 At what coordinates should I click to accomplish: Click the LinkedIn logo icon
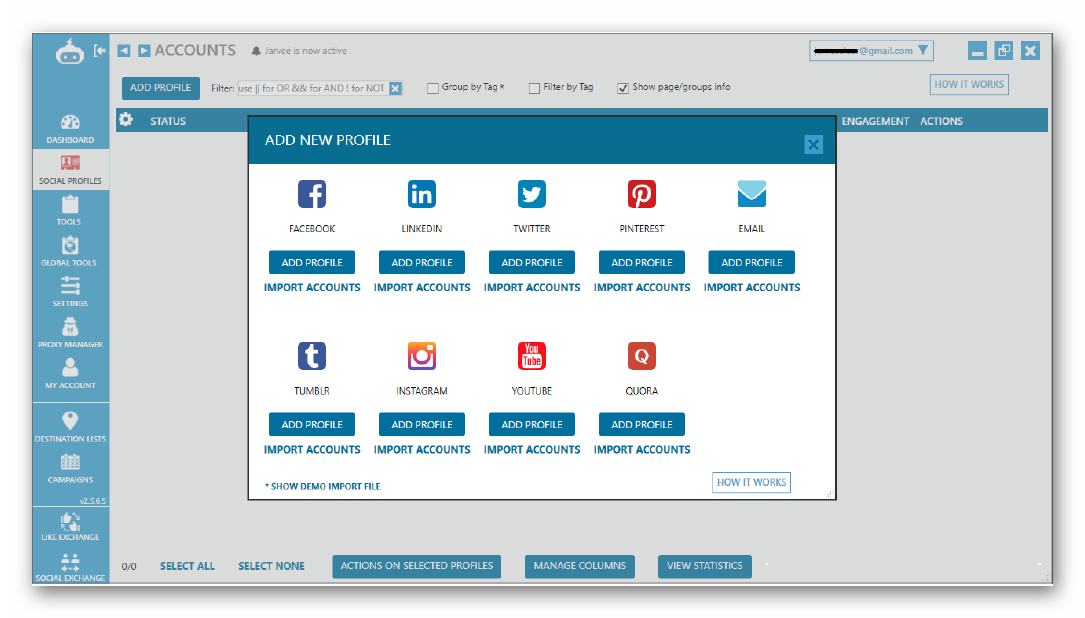pyautogui.click(x=421, y=194)
